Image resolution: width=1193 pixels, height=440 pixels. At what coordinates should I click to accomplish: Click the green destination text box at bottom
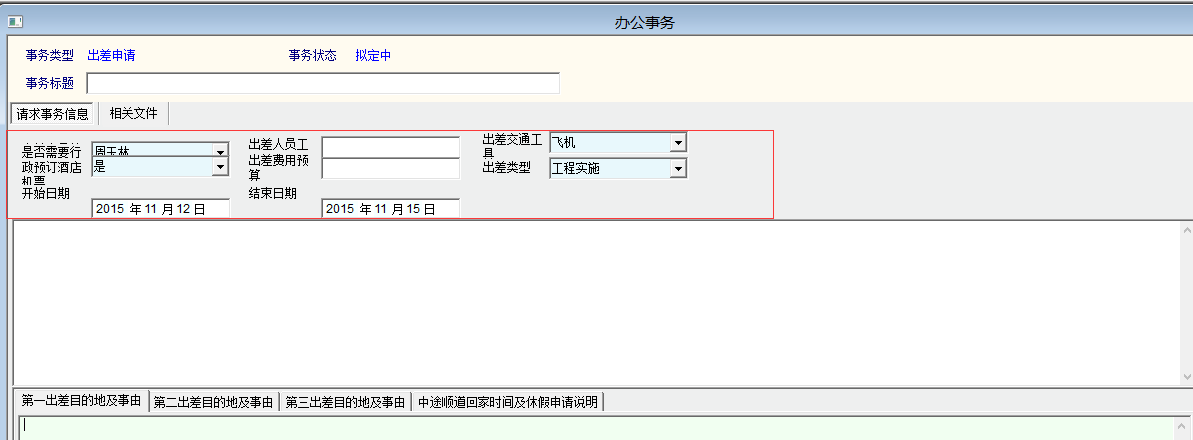[600, 427]
